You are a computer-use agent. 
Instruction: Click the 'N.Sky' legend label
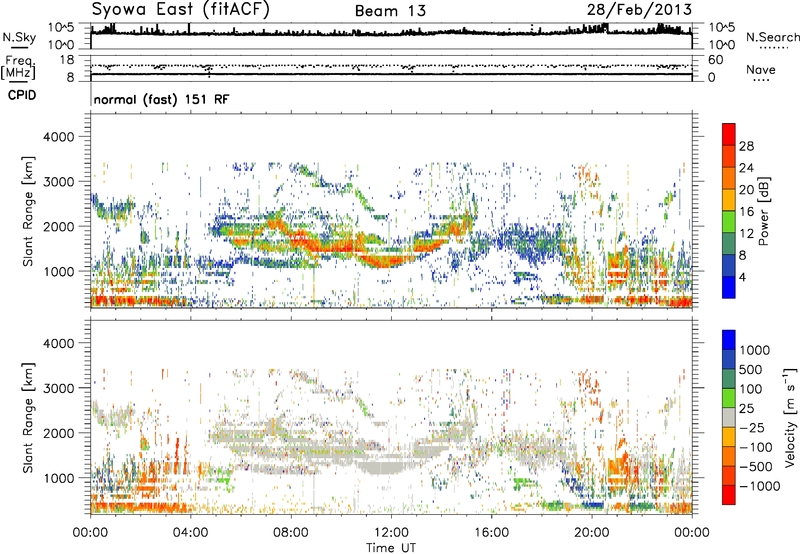click(x=19, y=38)
